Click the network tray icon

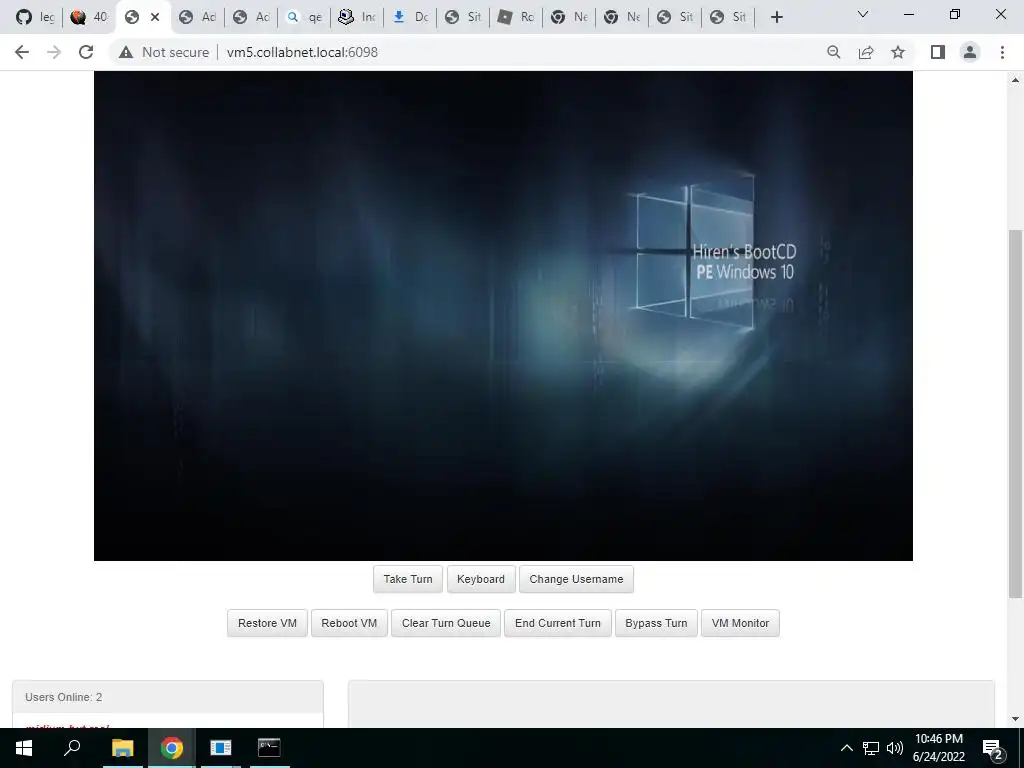[871, 748]
